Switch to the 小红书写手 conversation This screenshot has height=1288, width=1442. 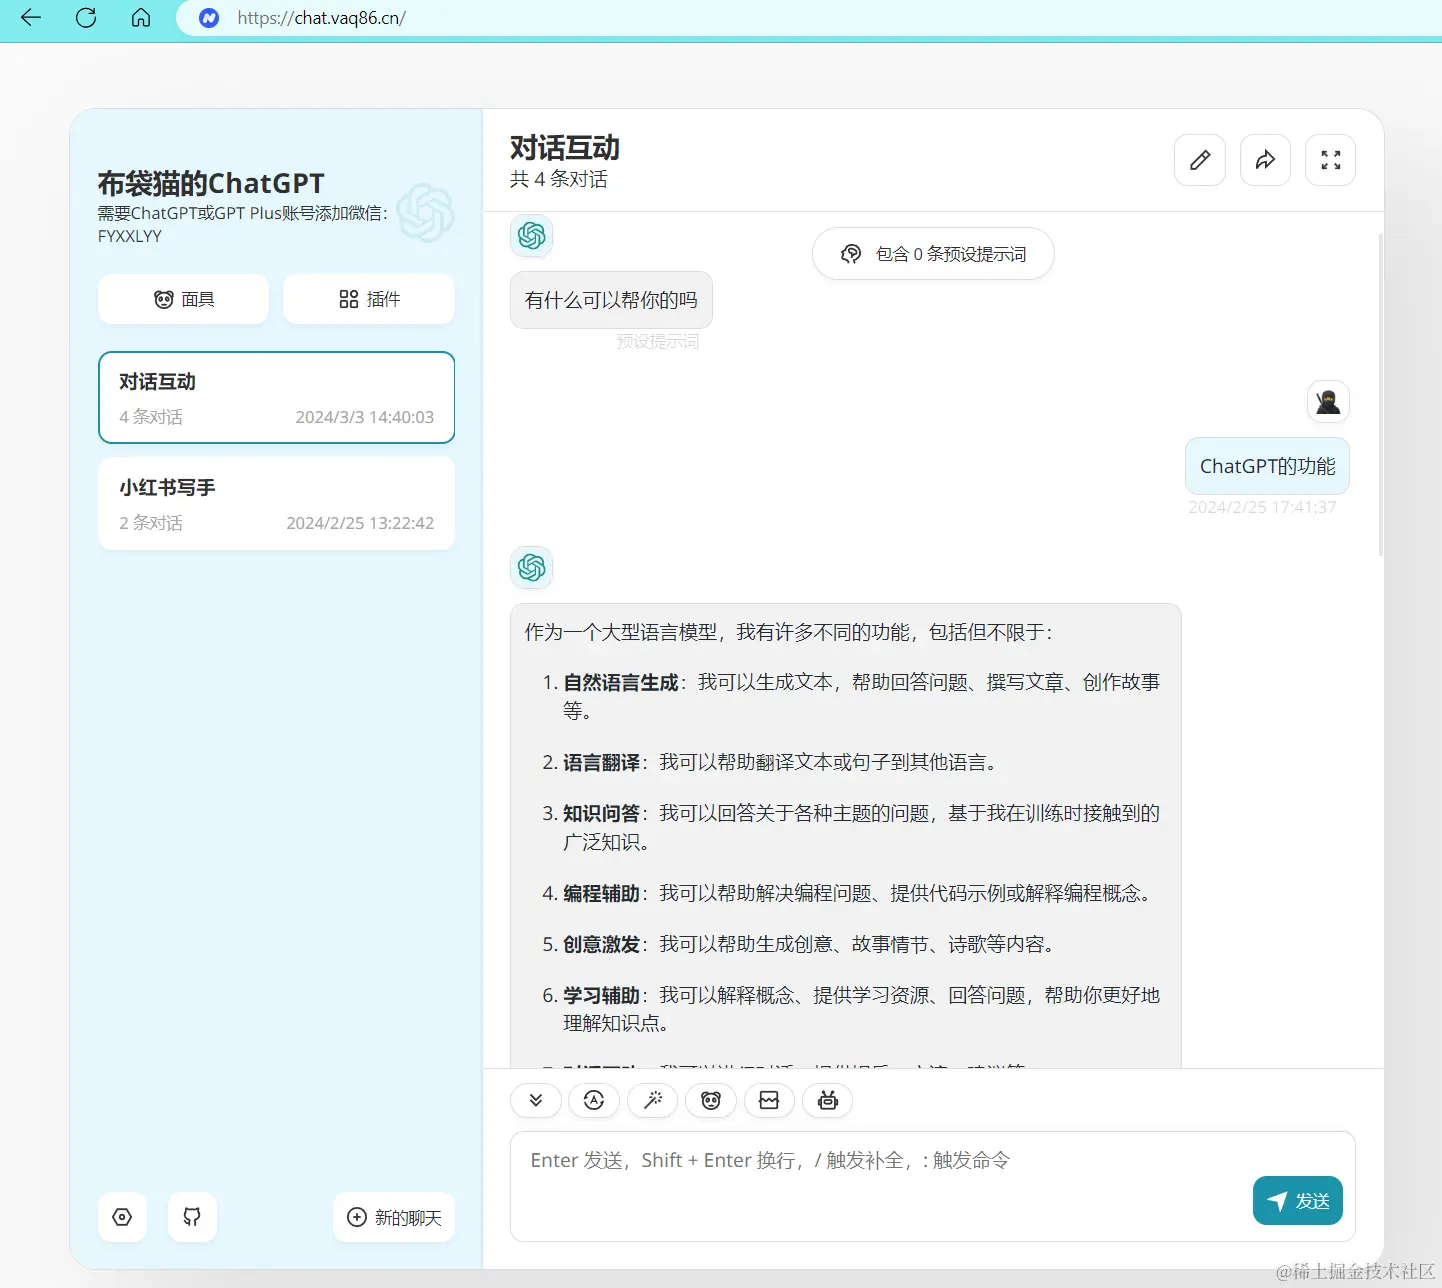pyautogui.click(x=277, y=504)
